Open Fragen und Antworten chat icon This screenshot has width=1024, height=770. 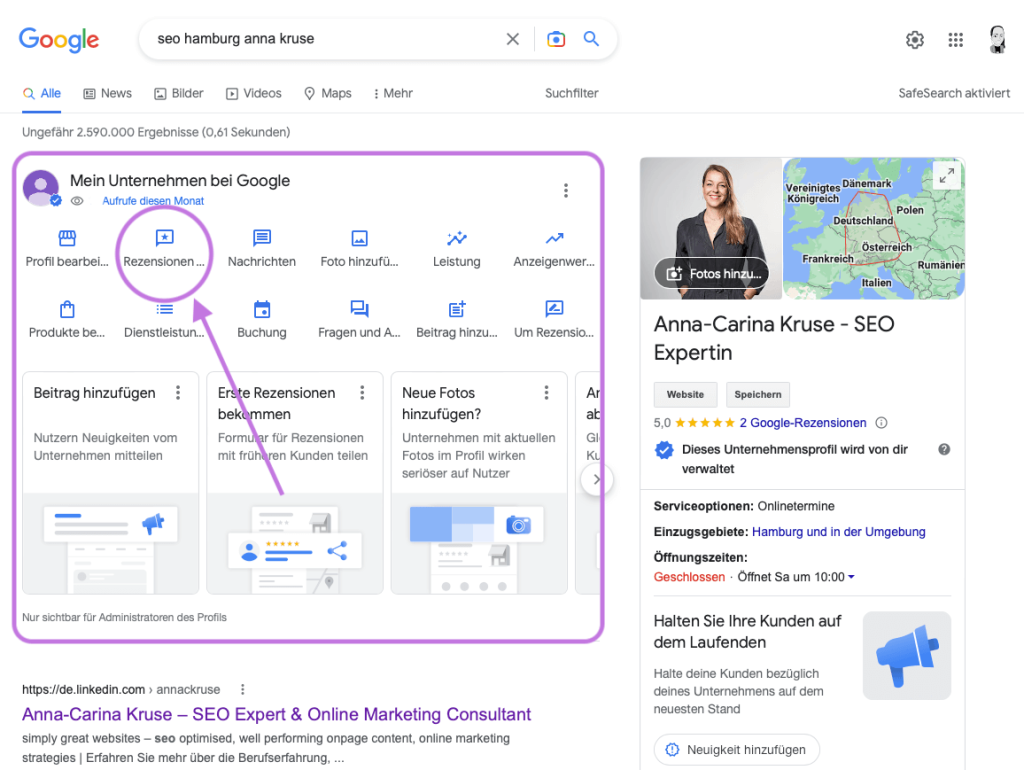point(359,309)
